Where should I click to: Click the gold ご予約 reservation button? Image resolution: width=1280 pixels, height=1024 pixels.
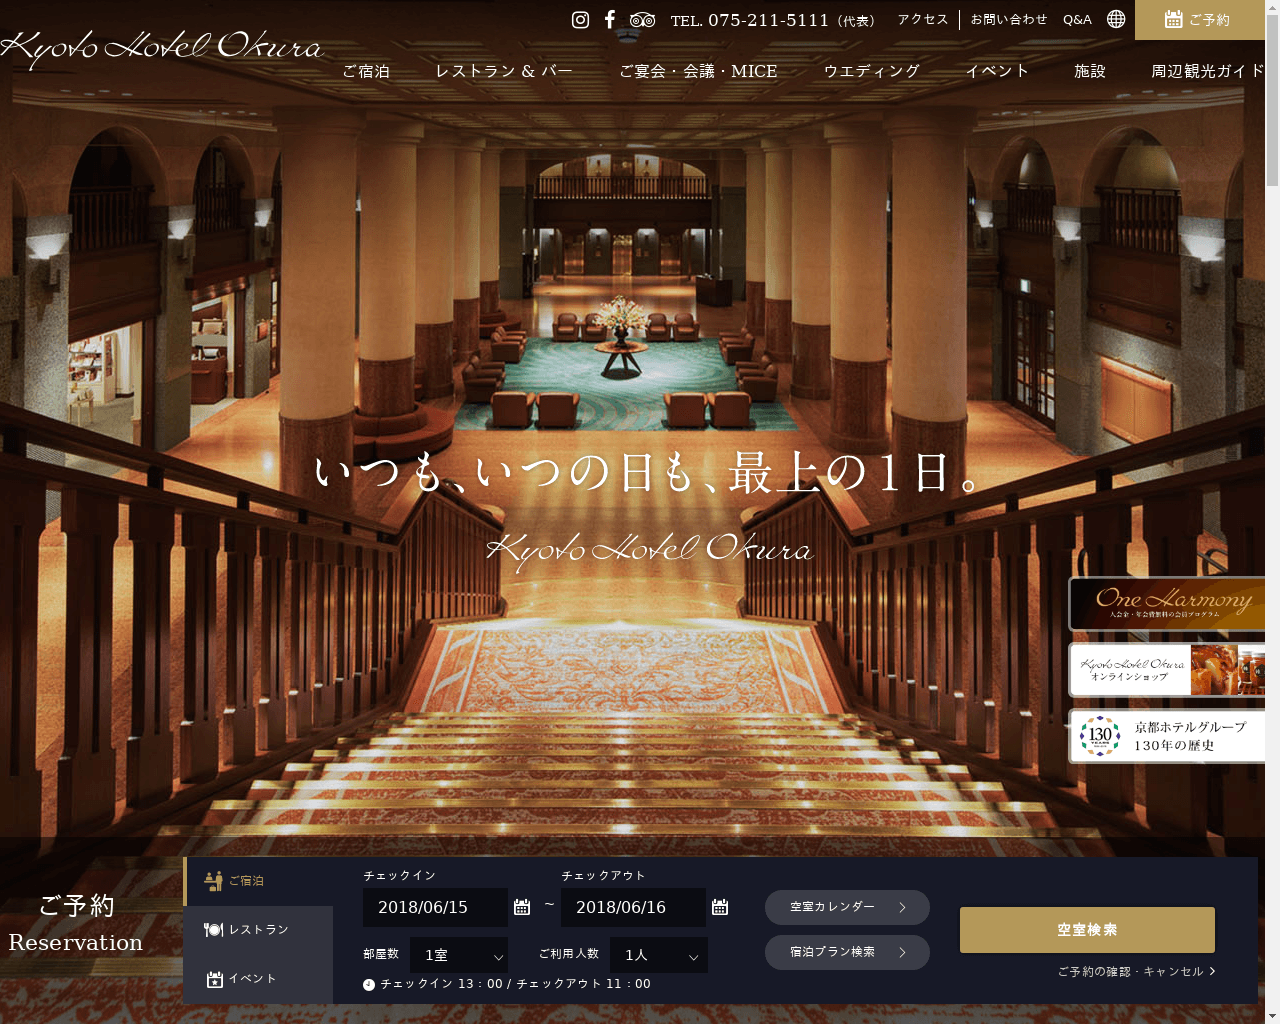[1200, 20]
